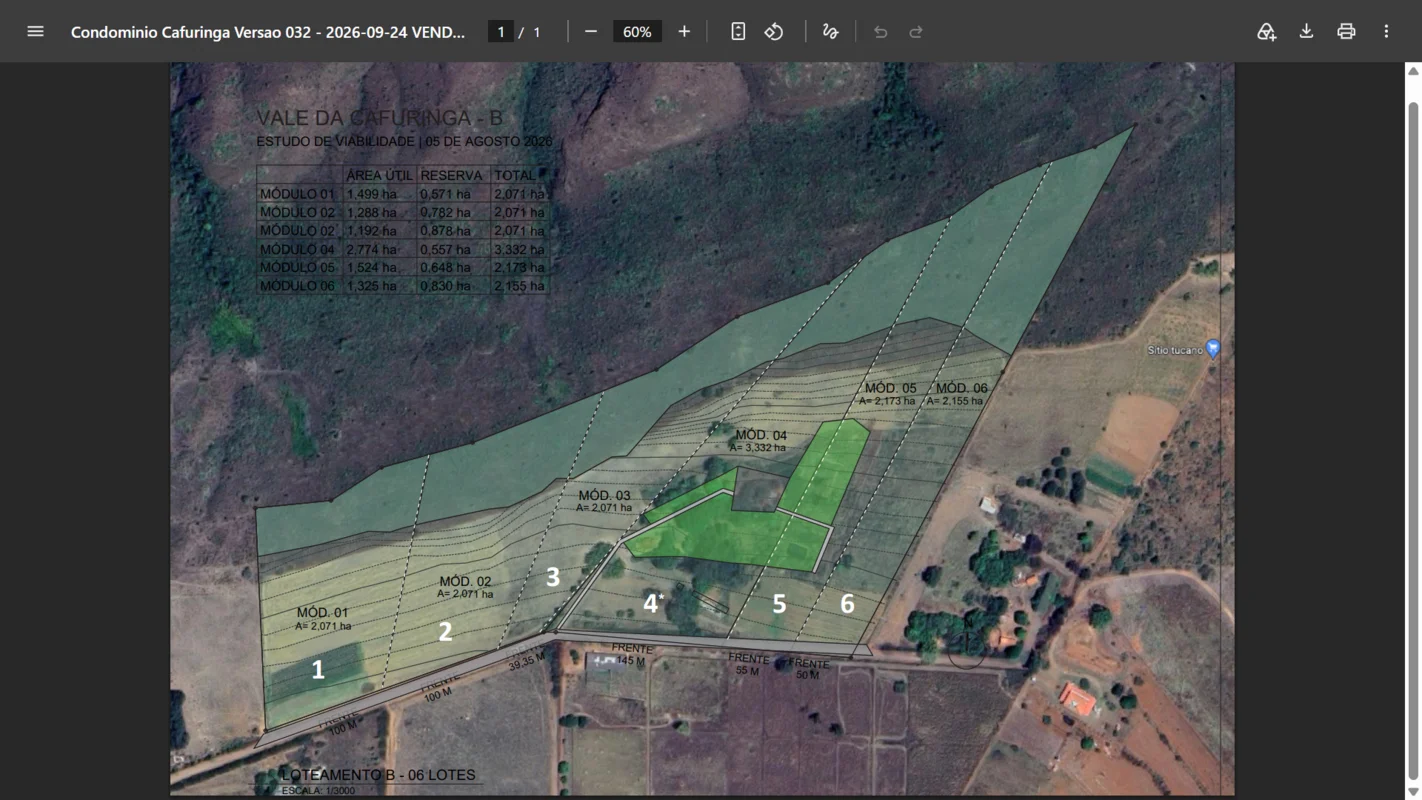Click the 60% zoom level field
Image resolution: width=1422 pixels, height=800 pixels.
[x=637, y=32]
